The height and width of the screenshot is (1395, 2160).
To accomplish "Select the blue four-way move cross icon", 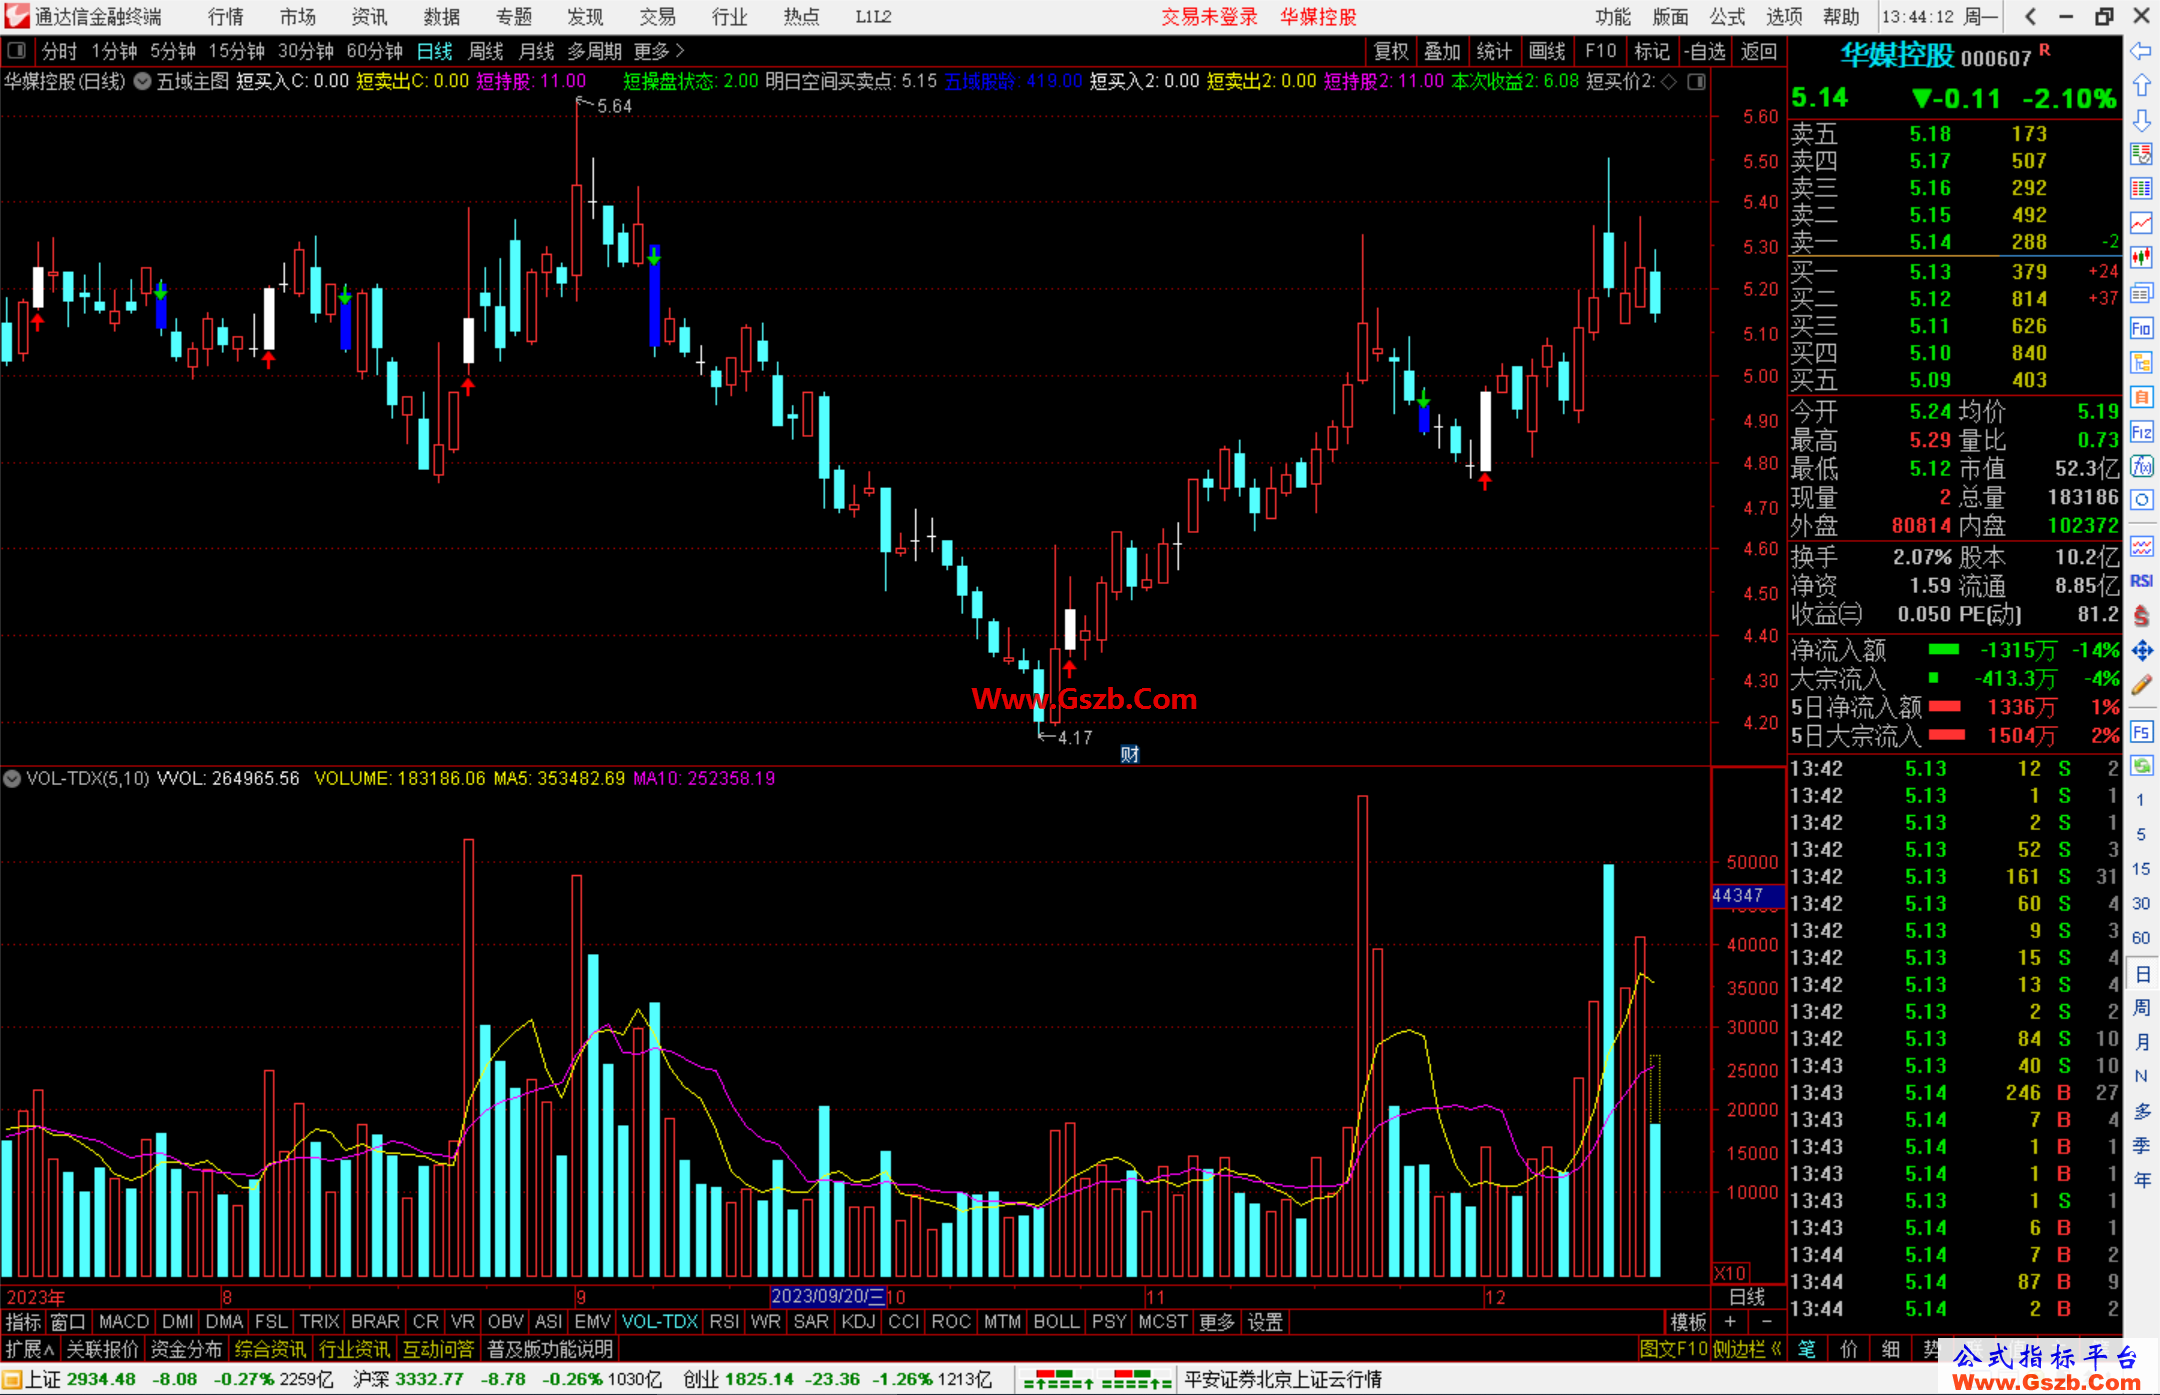I will (2141, 651).
